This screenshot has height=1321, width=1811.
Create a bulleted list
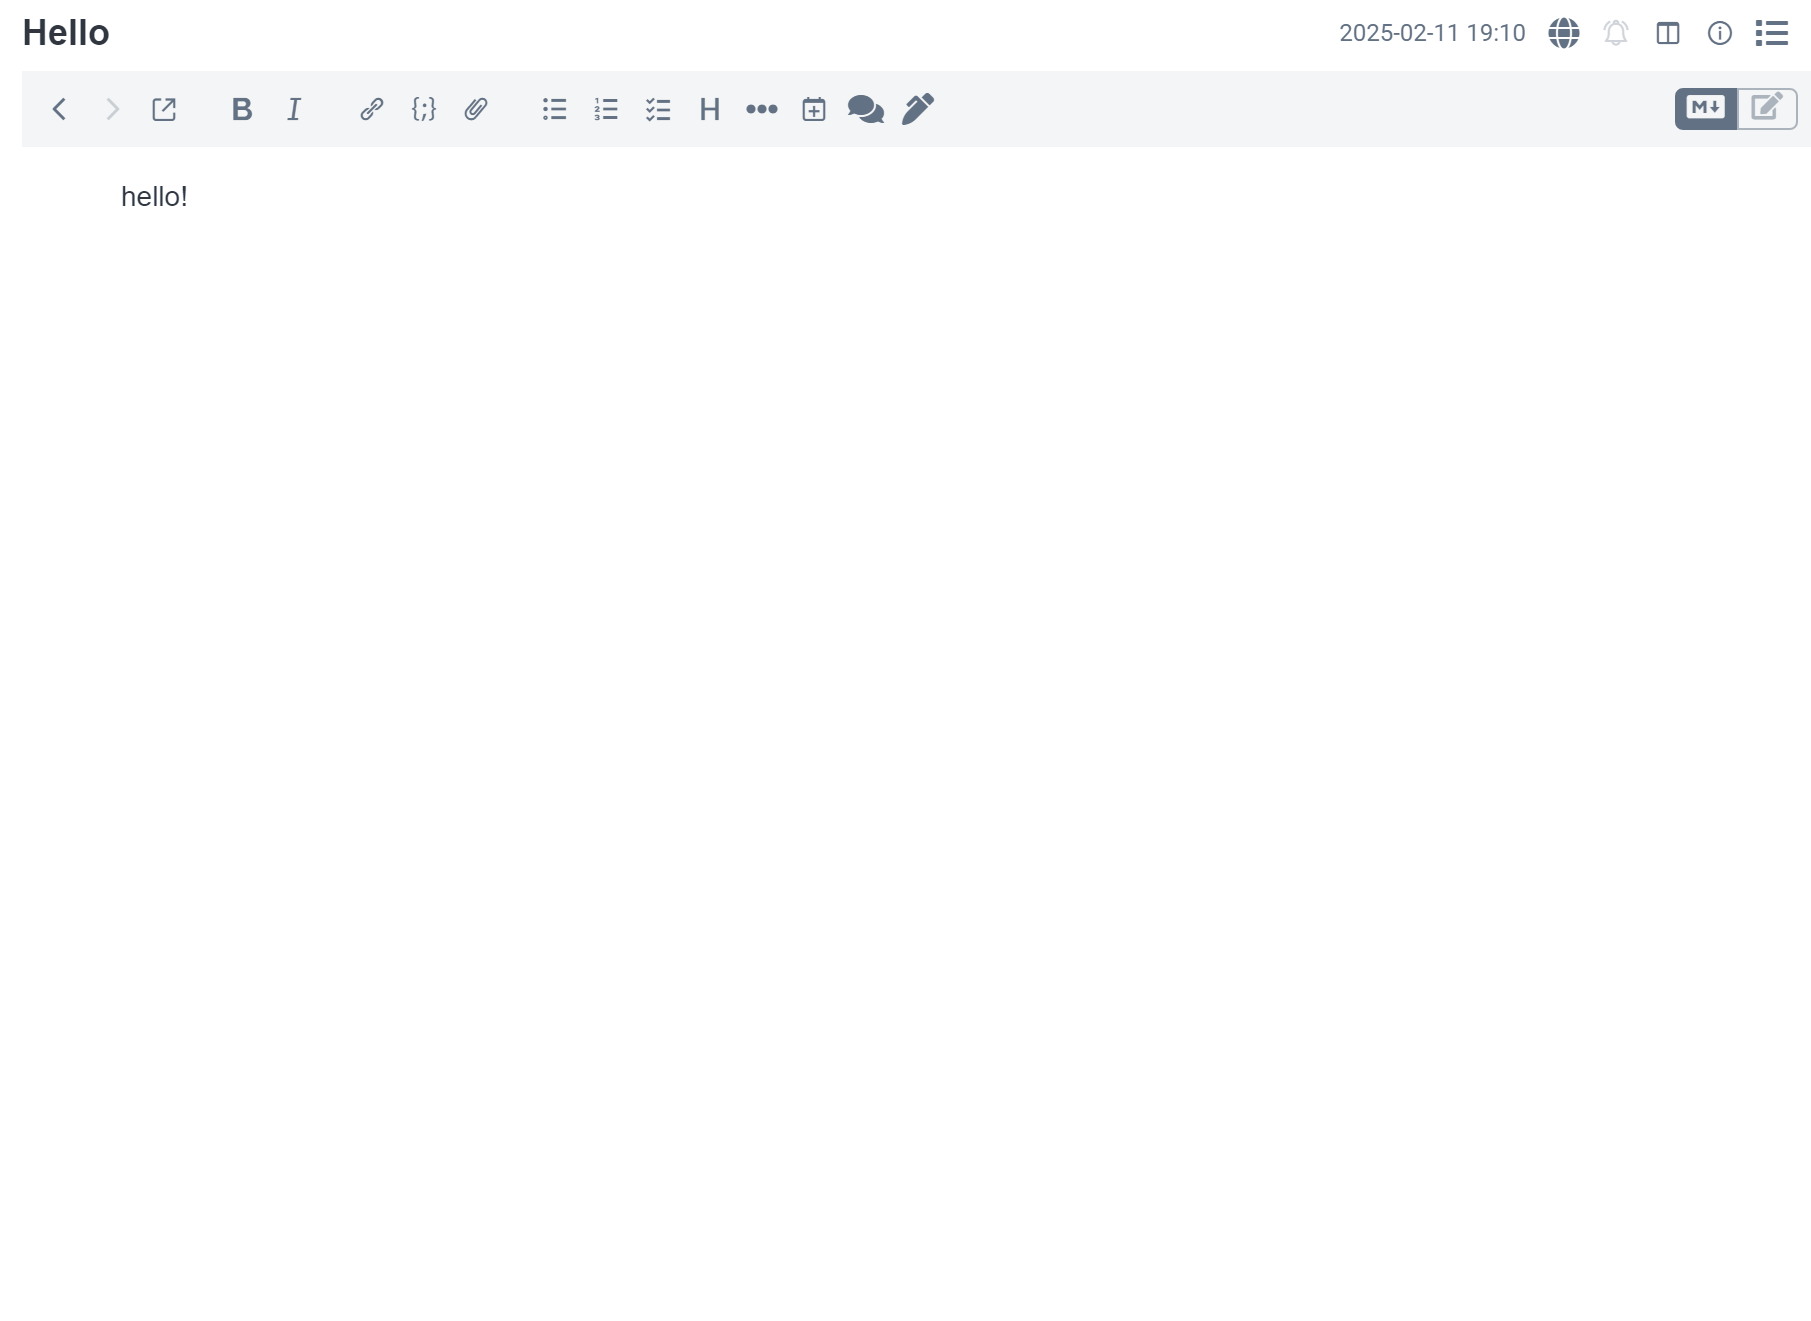click(554, 109)
